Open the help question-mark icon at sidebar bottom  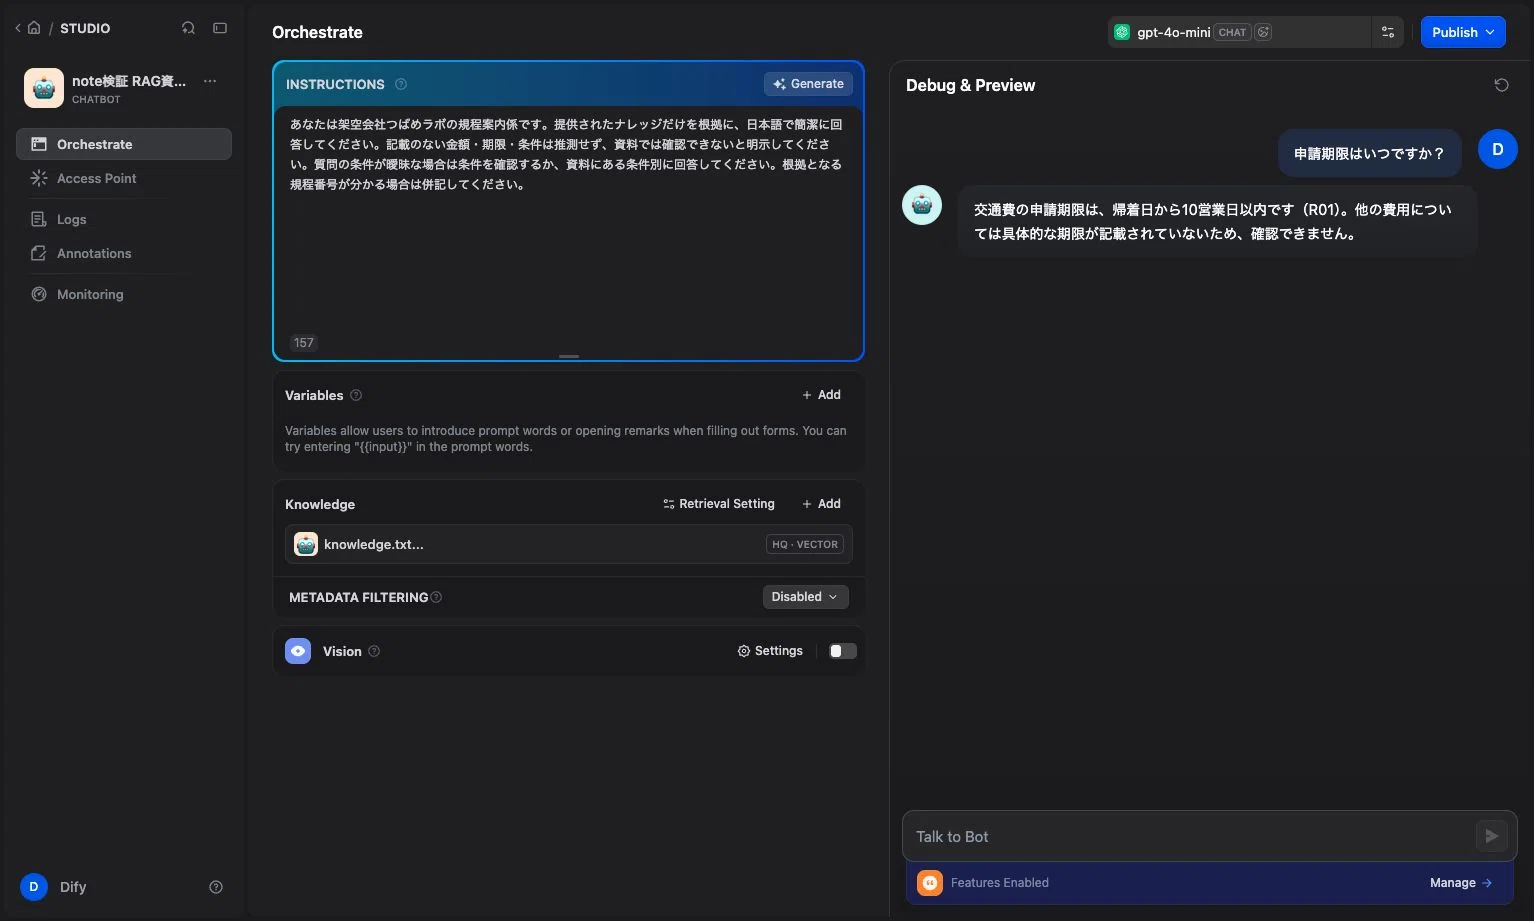[x=216, y=887]
